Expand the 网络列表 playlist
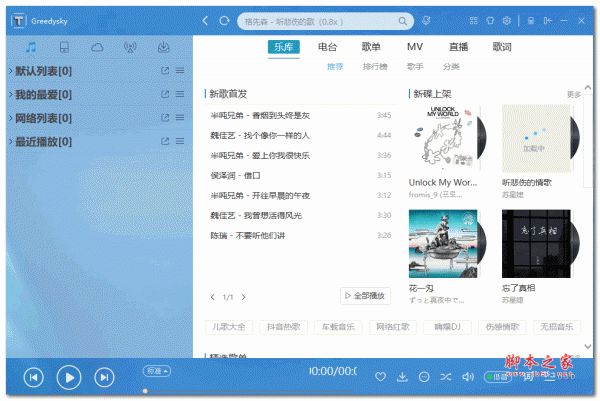Viewport: 600px width, 401px height. 11,118
